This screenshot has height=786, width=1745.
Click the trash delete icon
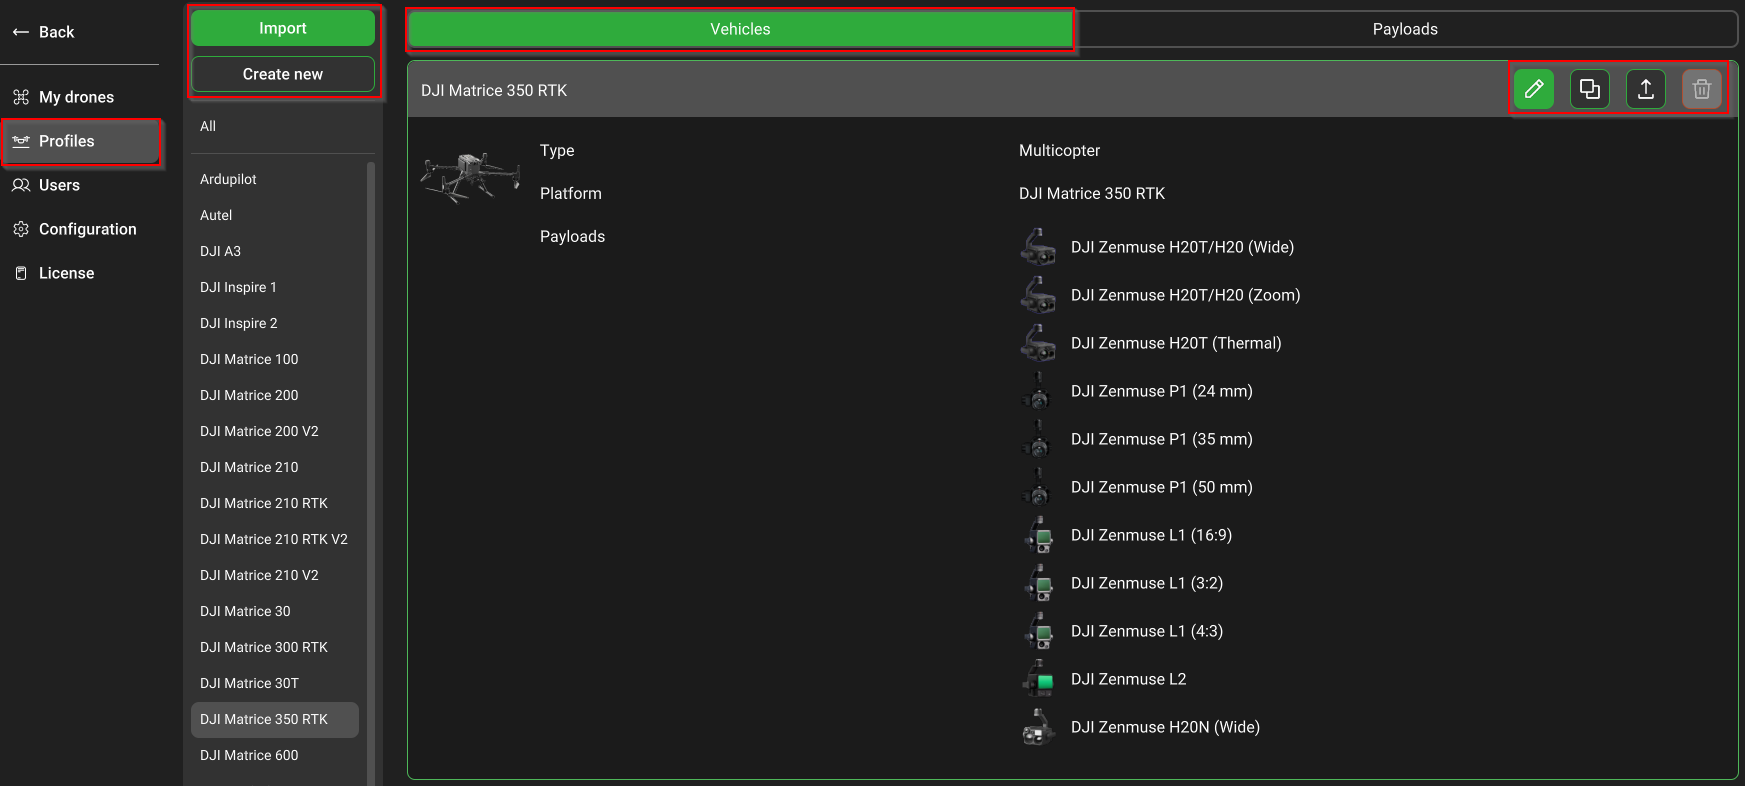[1702, 90]
